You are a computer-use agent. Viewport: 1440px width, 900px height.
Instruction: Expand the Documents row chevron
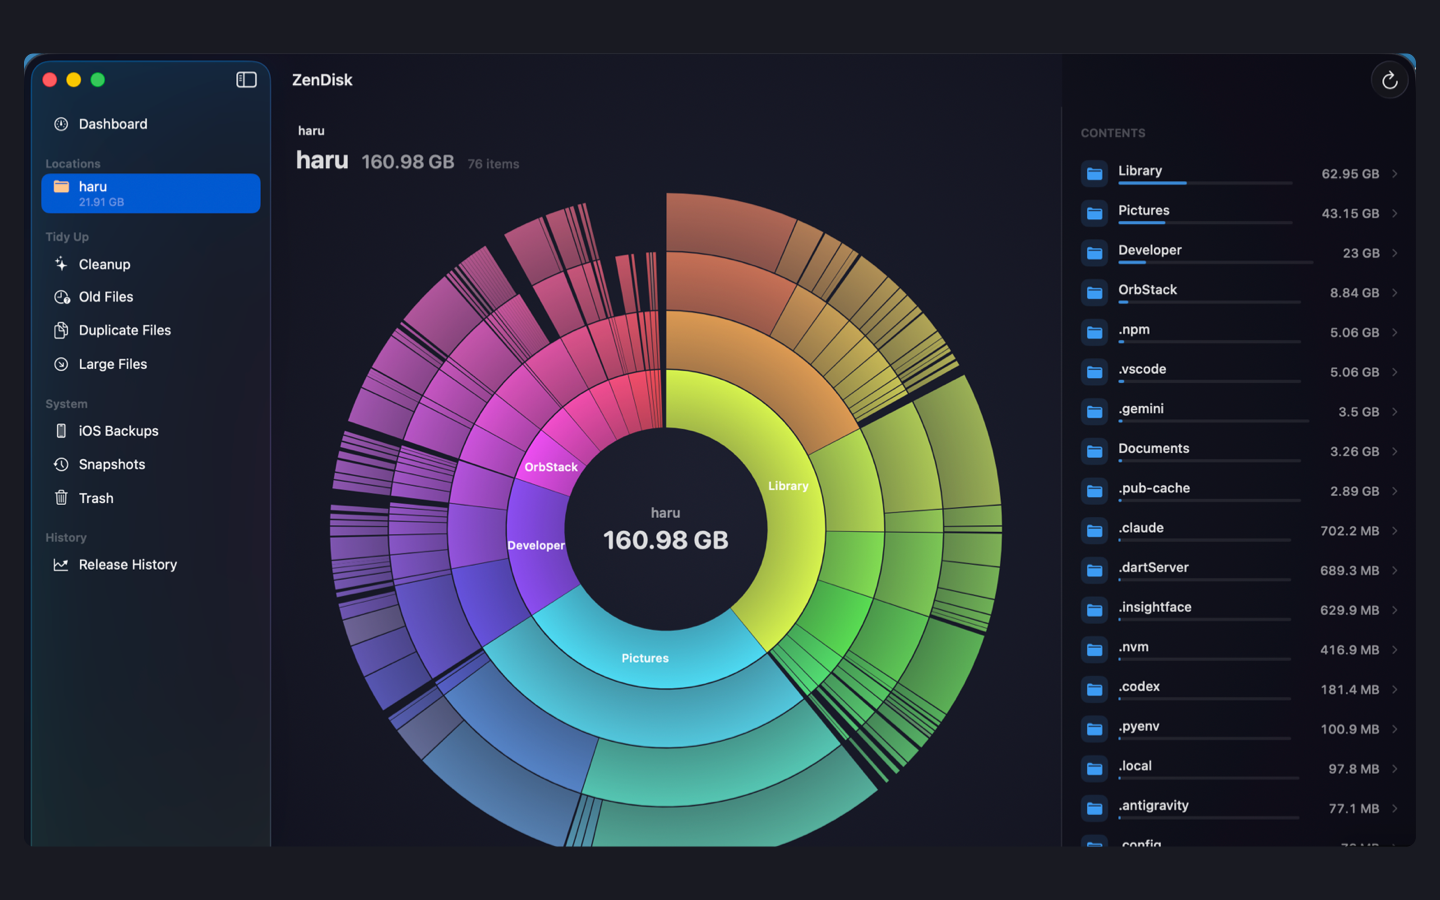pos(1395,451)
